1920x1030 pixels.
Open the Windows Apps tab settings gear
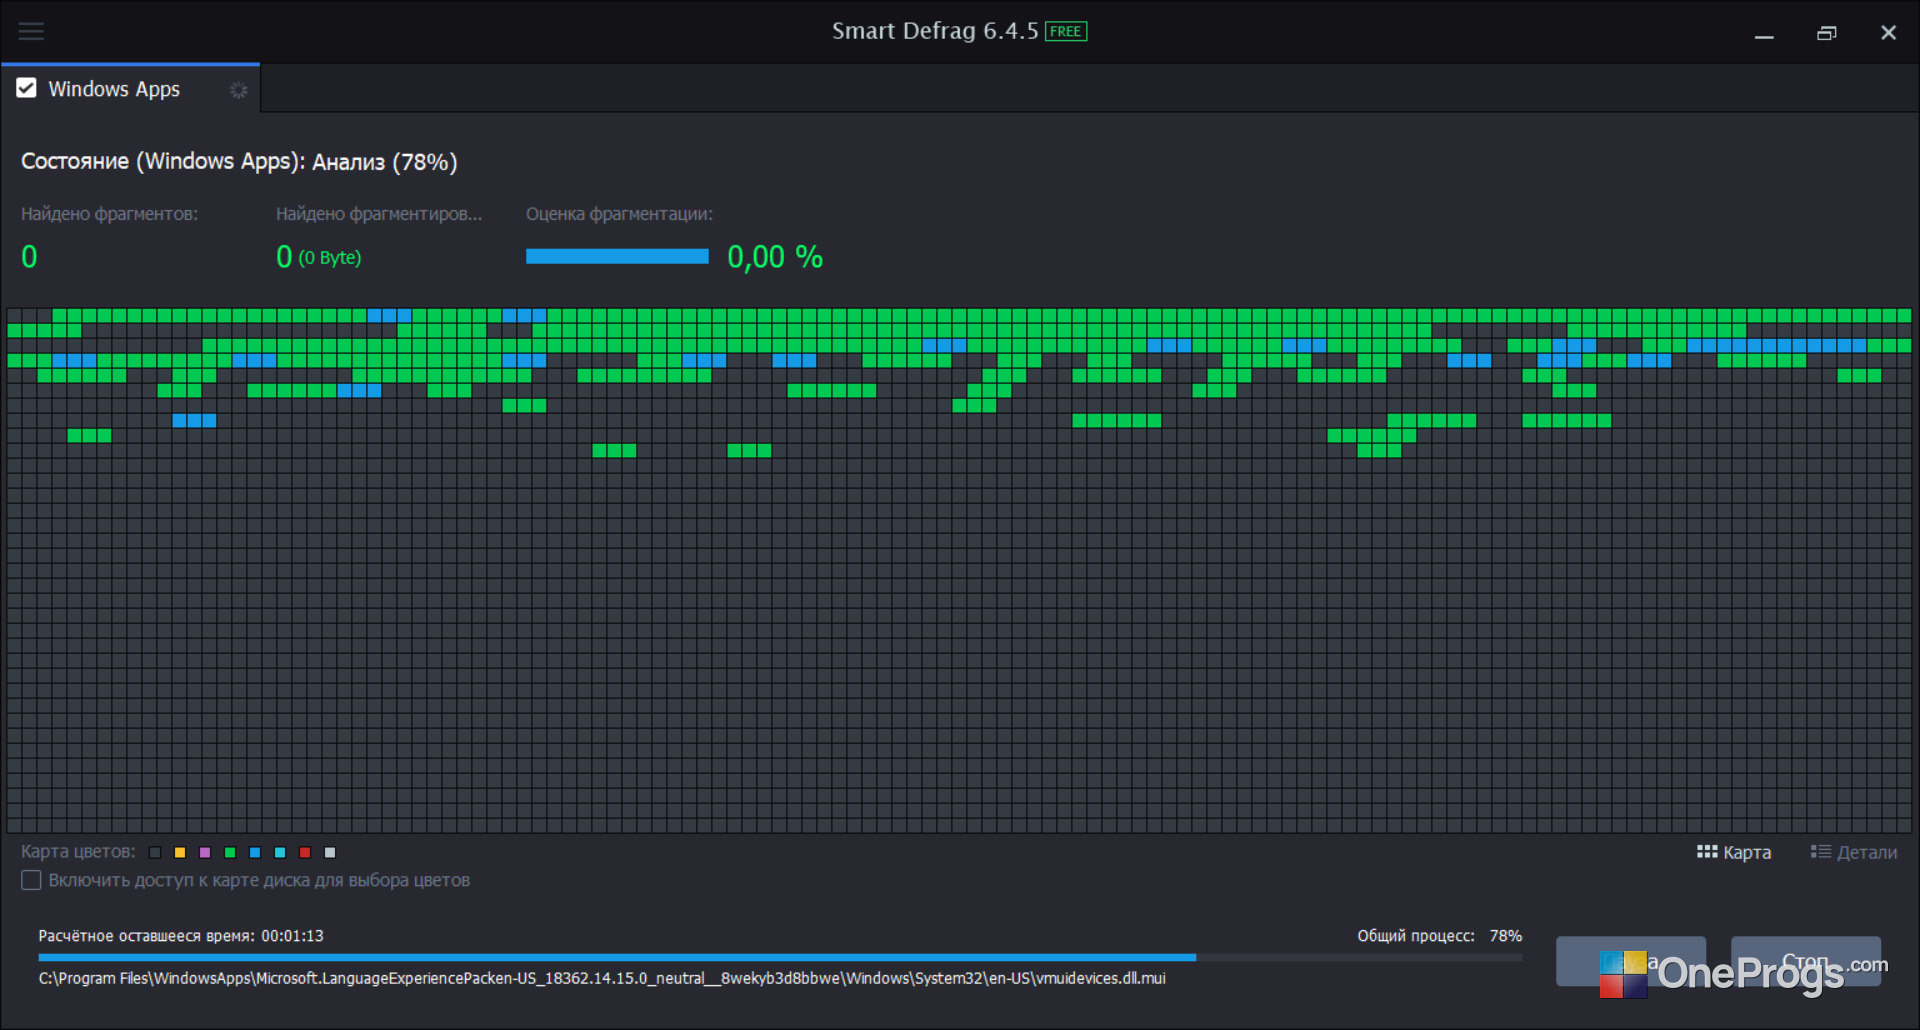pyautogui.click(x=238, y=90)
